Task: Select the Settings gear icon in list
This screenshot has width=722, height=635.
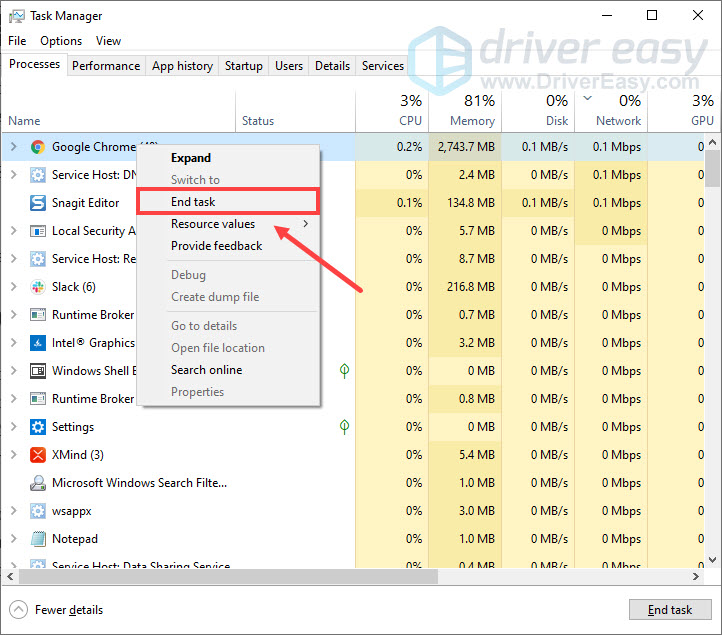Action: click(x=37, y=427)
